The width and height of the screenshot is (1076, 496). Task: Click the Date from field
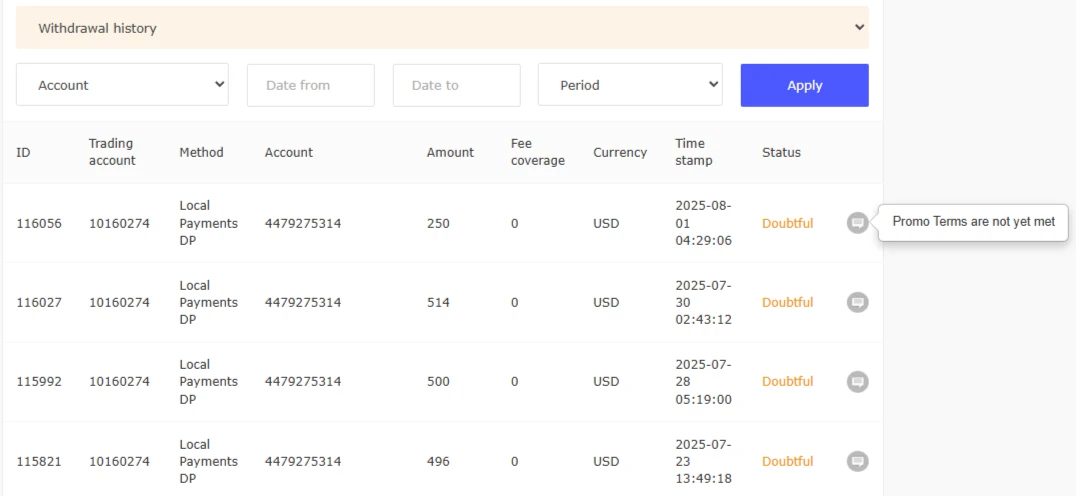(310, 85)
